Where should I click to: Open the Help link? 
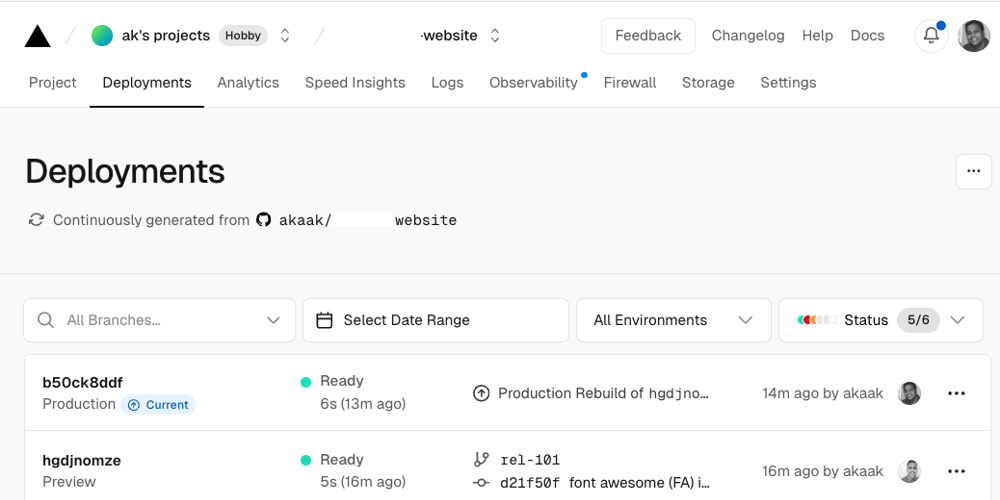(818, 36)
